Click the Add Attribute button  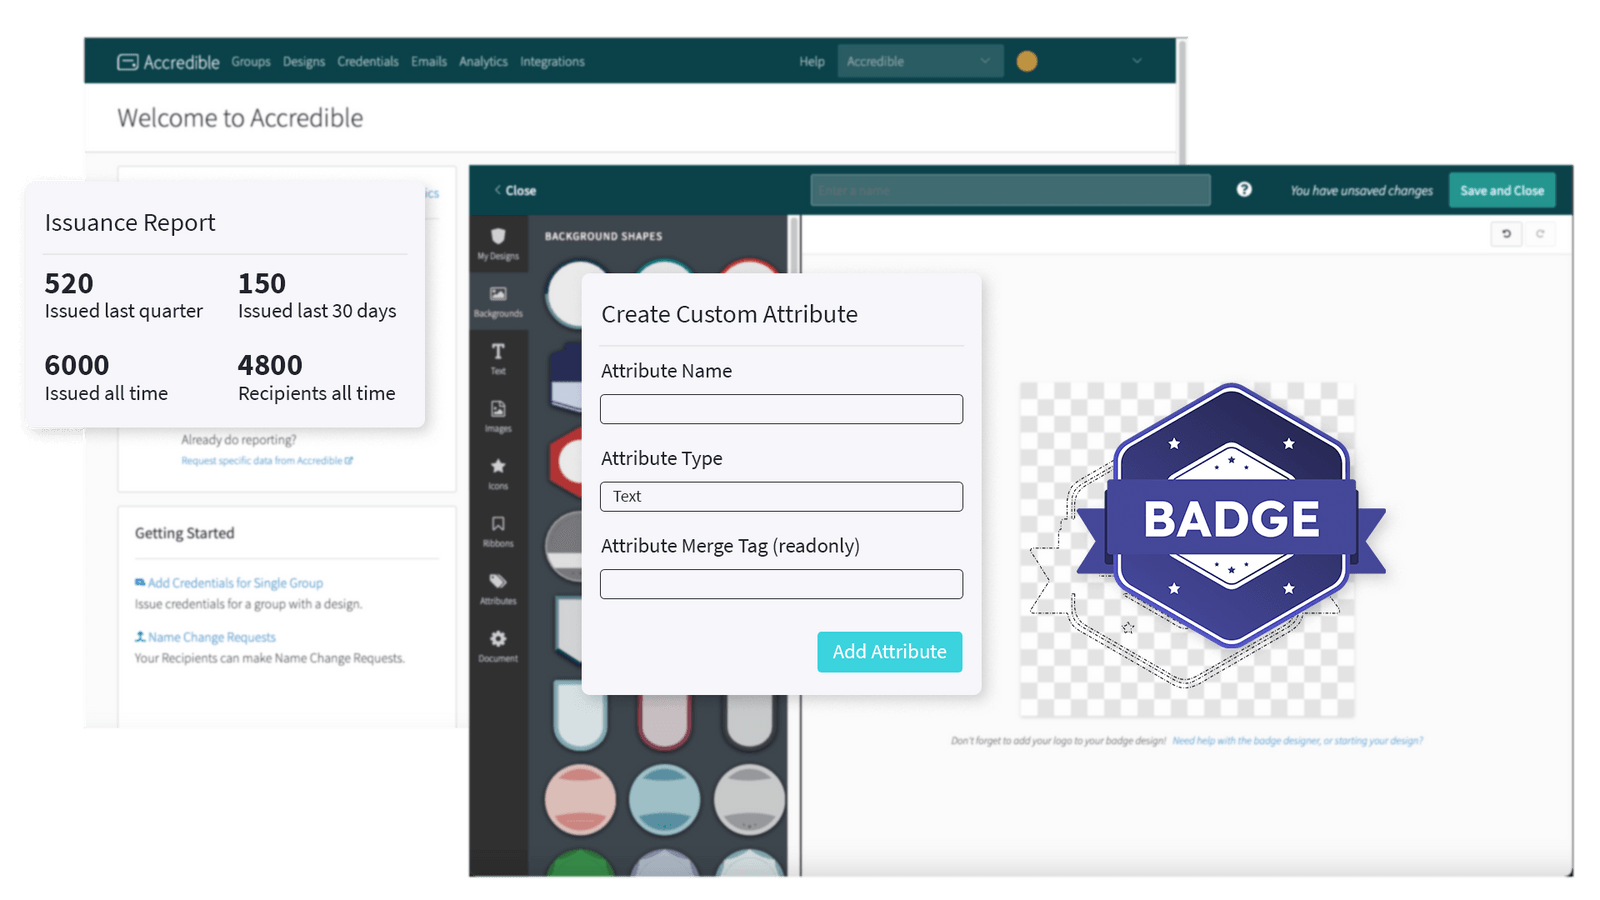point(889,651)
